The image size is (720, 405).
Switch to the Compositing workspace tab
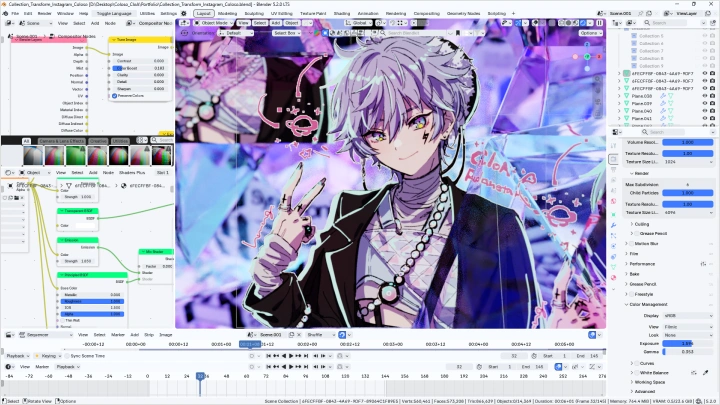[427, 13]
